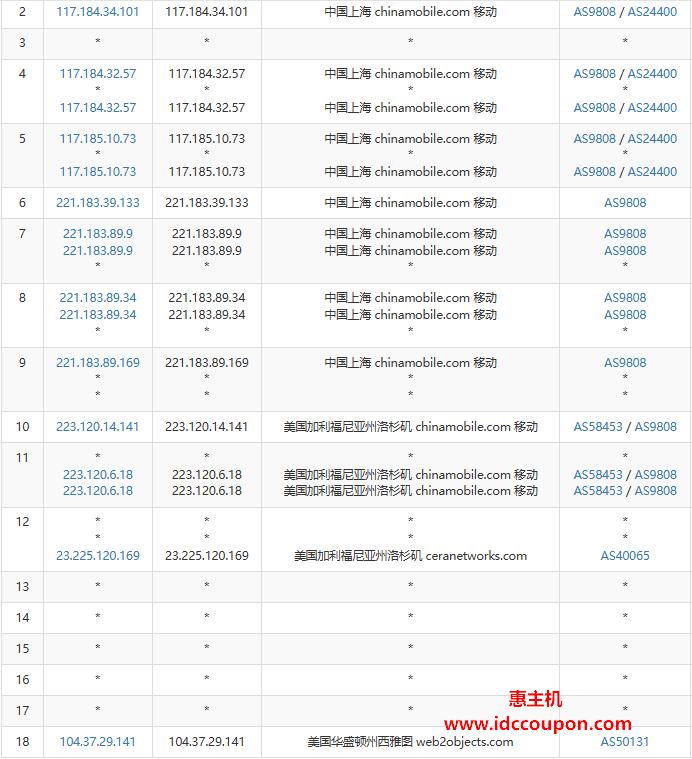The width and height of the screenshot is (692, 759).
Task: Click hop number 11 cell
Action: click(x=22, y=475)
